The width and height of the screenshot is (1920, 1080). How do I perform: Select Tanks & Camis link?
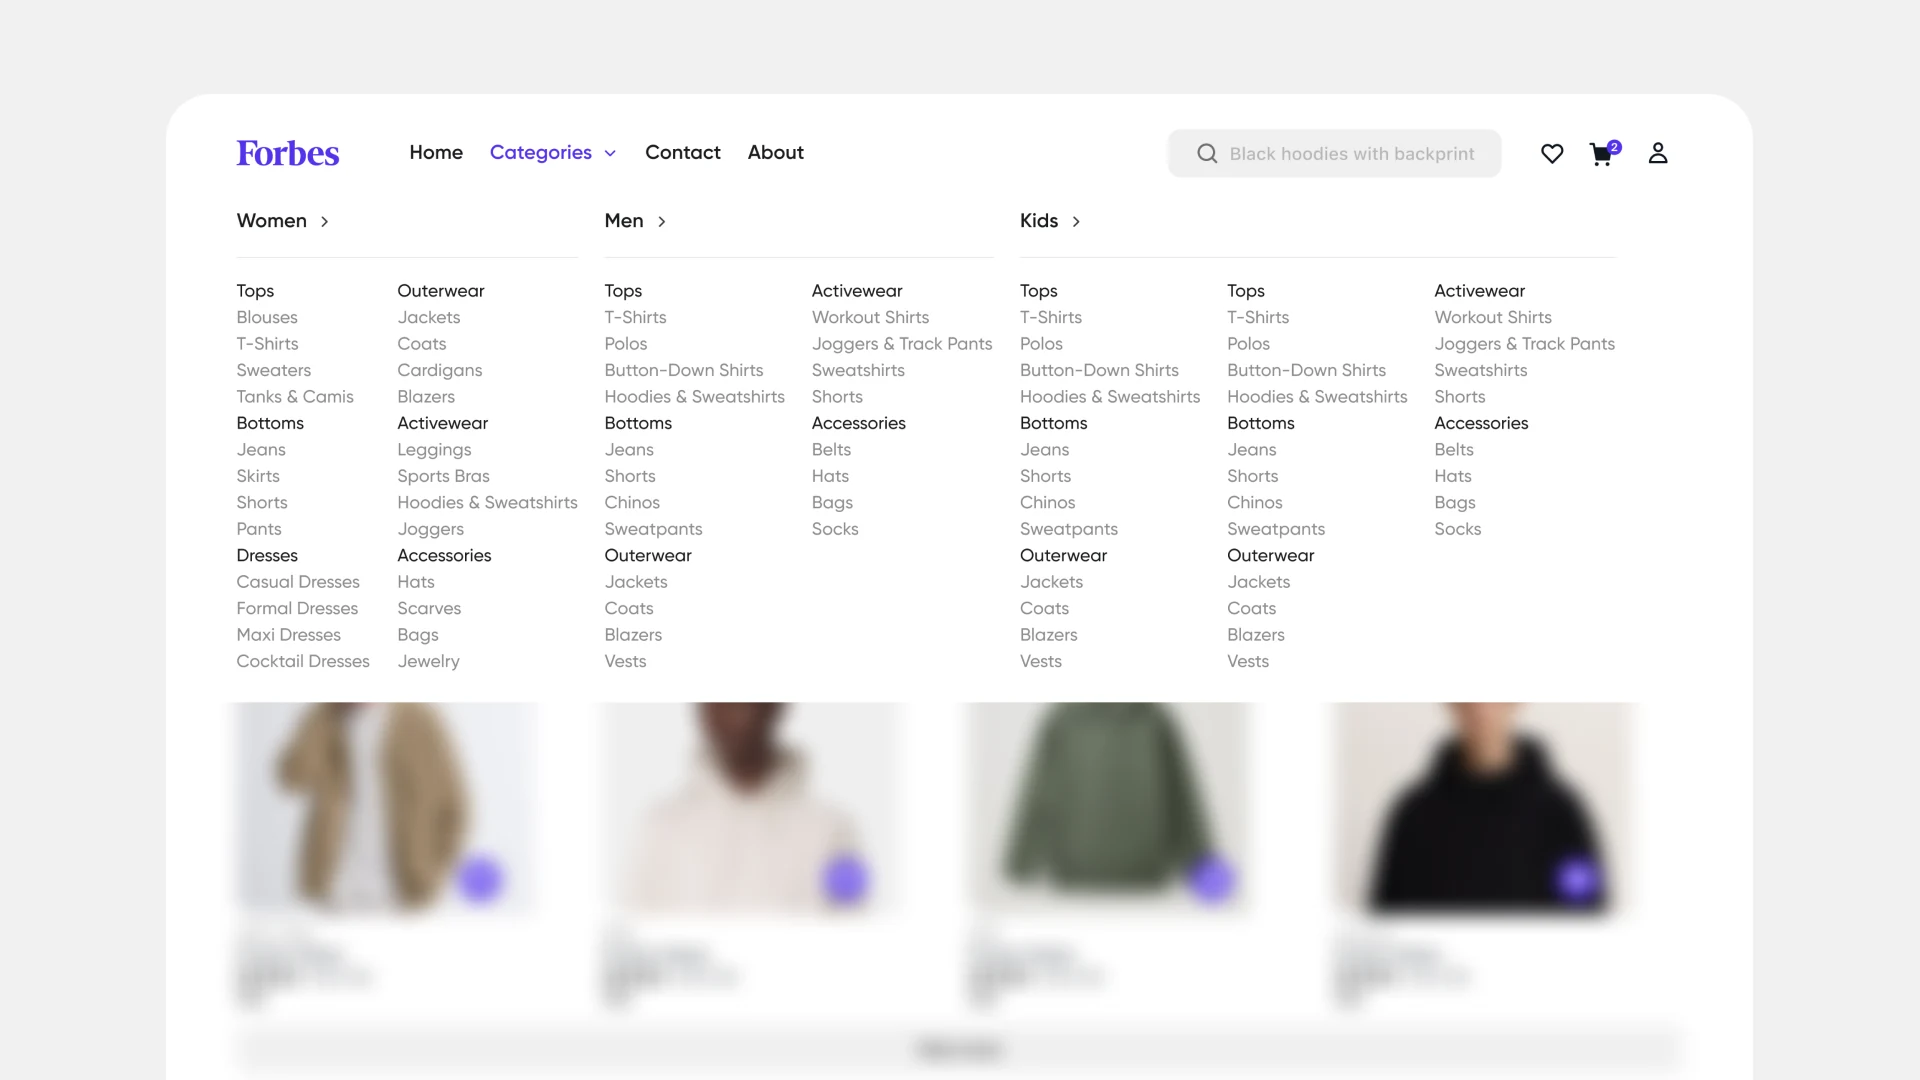[295, 396]
